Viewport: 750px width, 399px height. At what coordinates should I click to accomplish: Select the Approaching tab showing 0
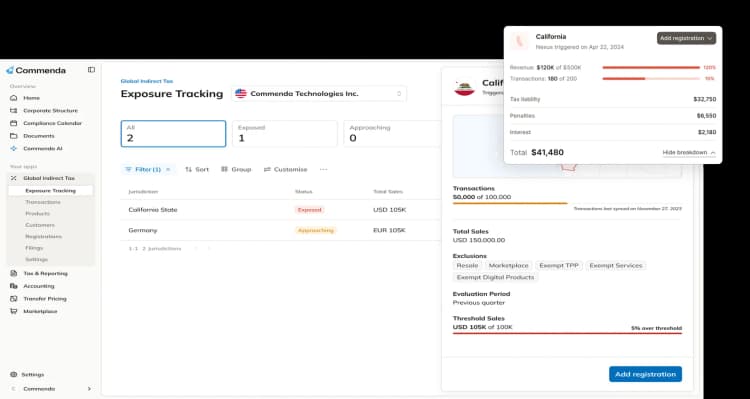pyautogui.click(x=392, y=133)
